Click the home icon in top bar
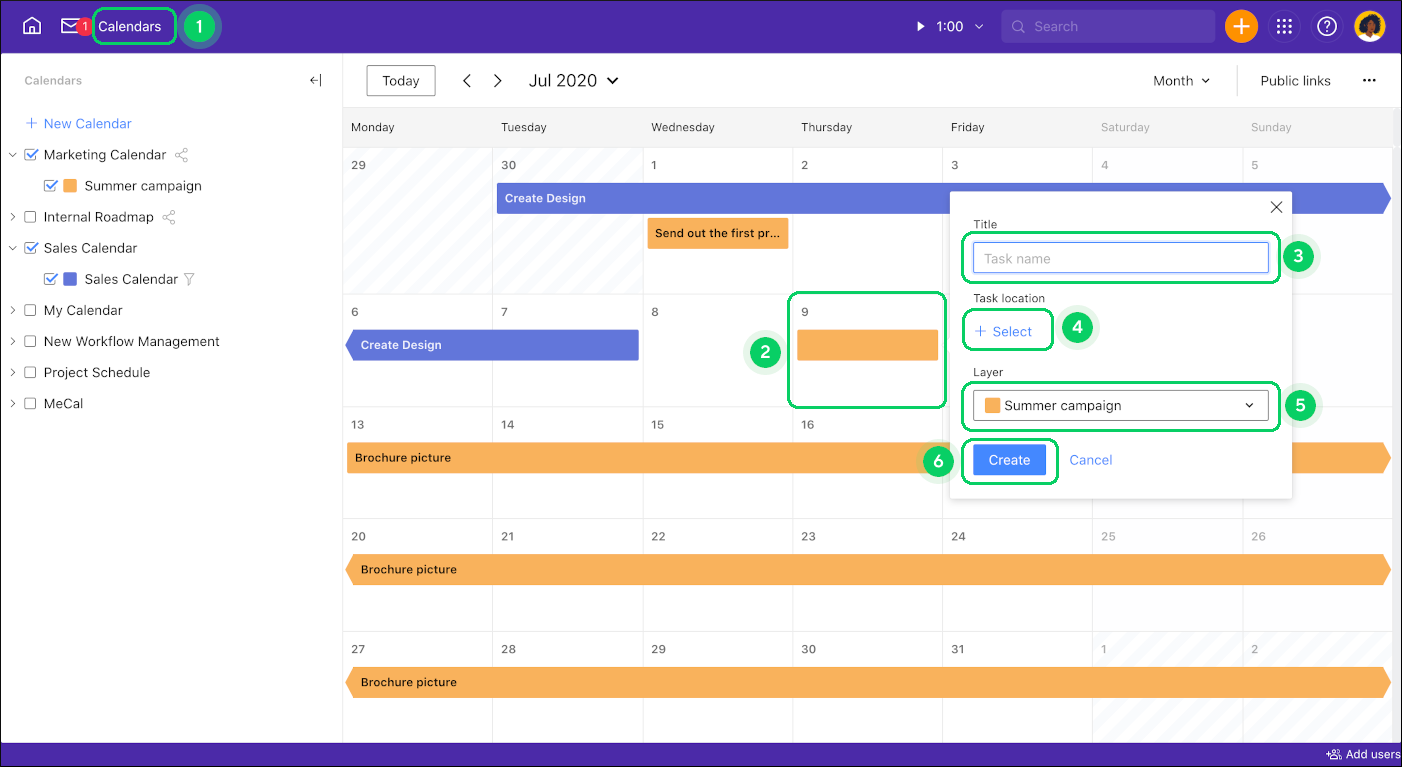The image size is (1402, 767). coord(31,25)
